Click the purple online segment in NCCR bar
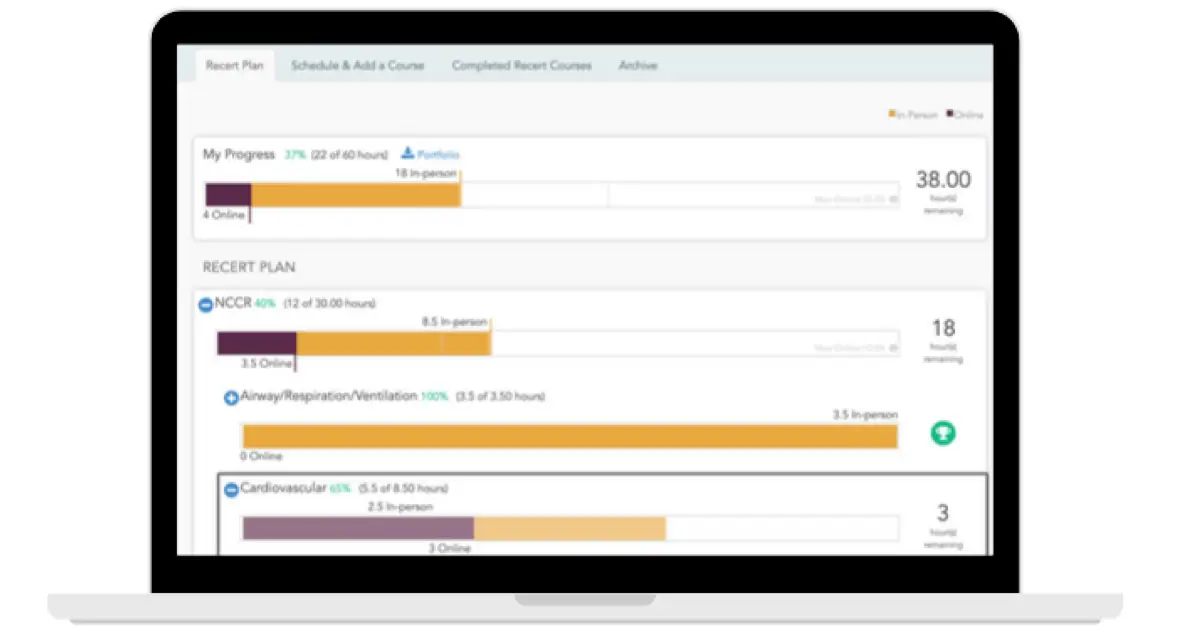Image resolution: width=1200 pixels, height=630 pixels. click(x=256, y=343)
